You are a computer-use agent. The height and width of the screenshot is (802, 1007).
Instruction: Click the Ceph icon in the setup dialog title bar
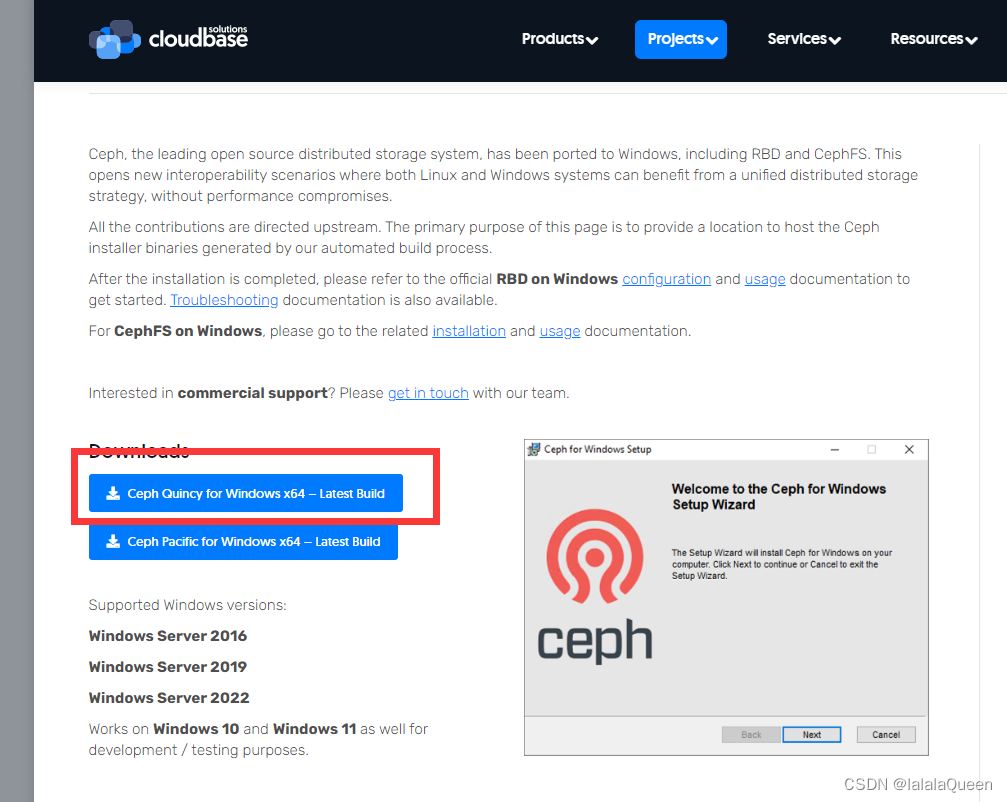coord(533,449)
